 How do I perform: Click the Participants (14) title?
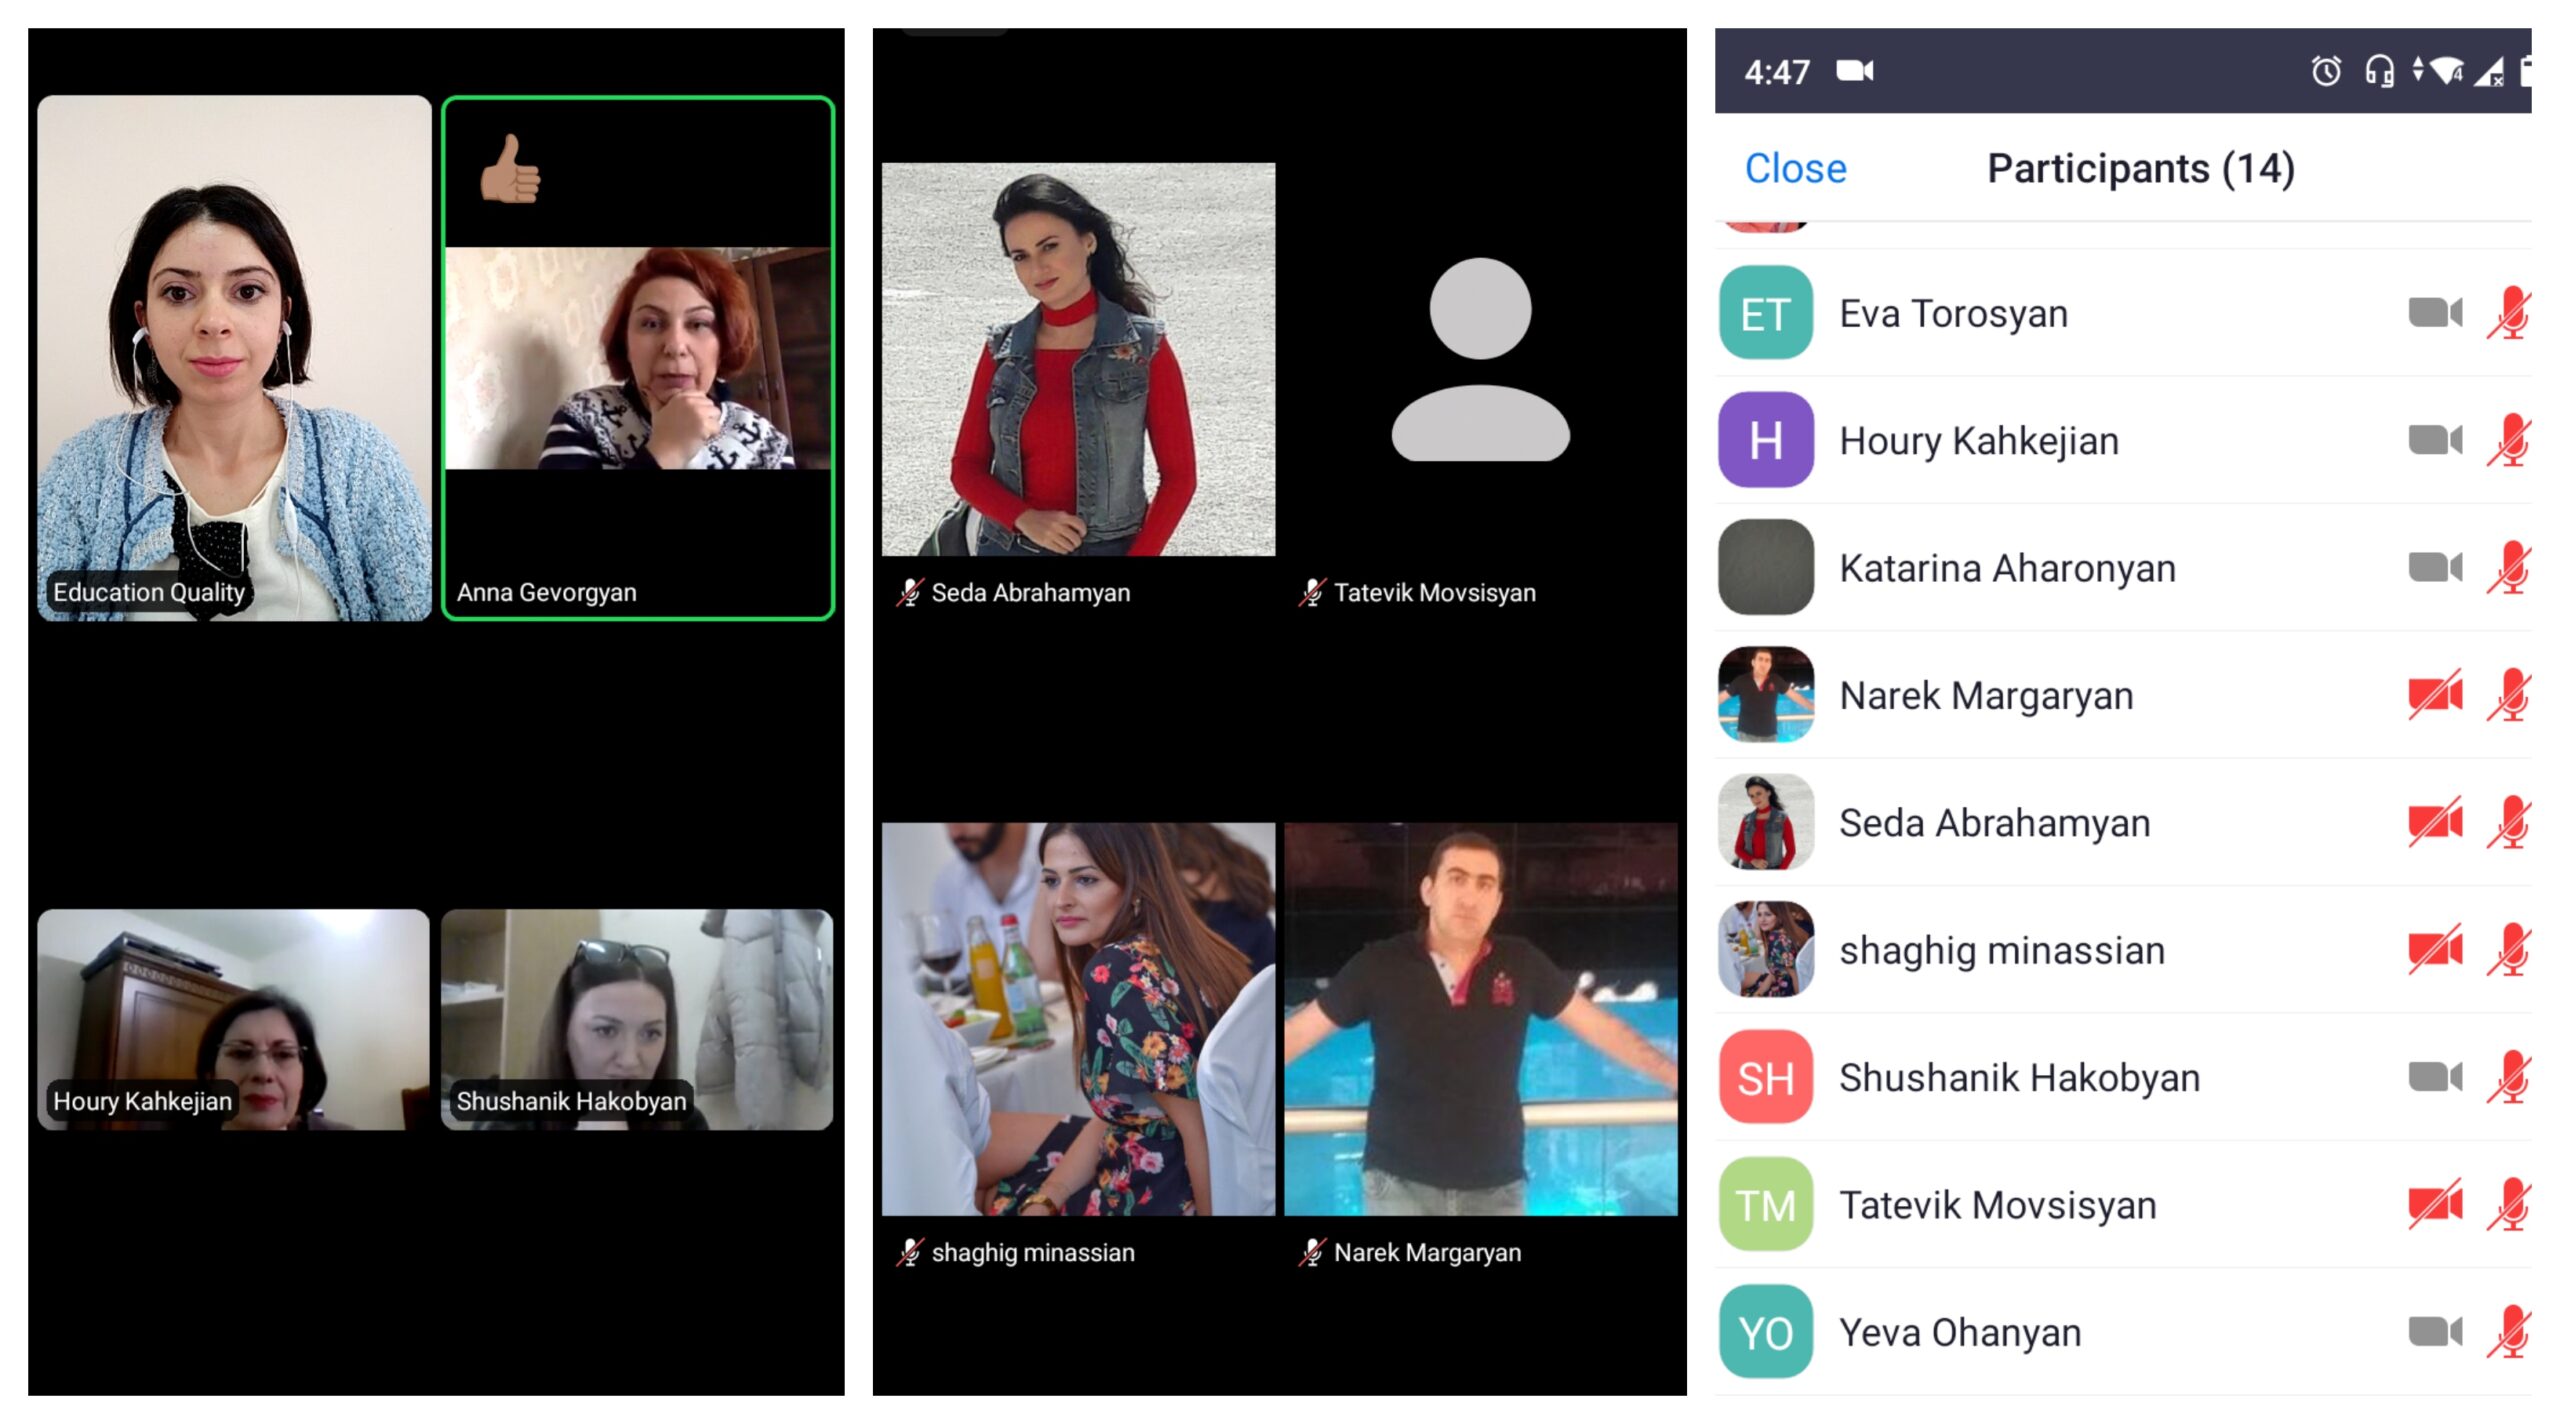point(2140,169)
